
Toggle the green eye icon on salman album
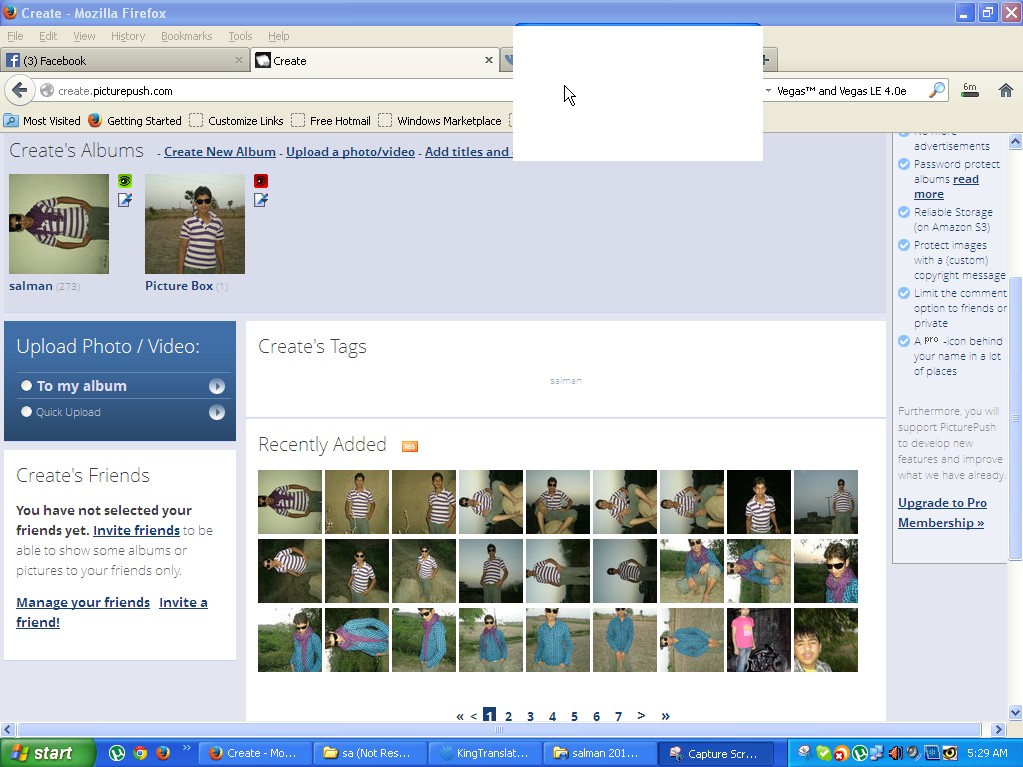[x=125, y=181]
